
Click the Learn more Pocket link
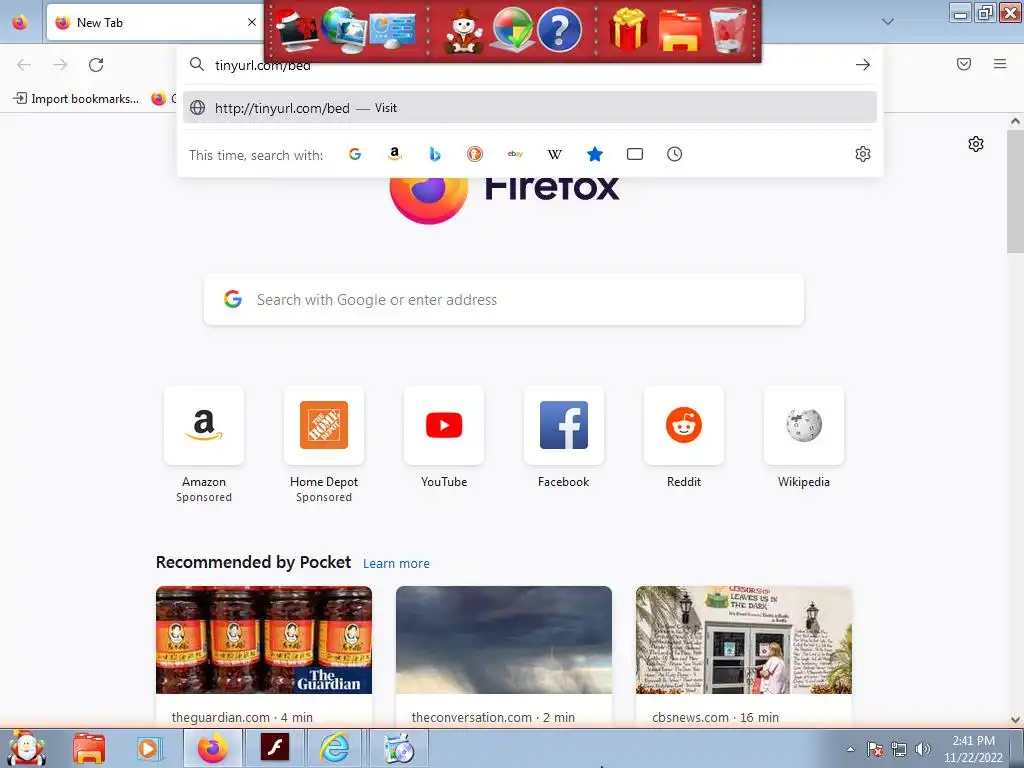(396, 564)
